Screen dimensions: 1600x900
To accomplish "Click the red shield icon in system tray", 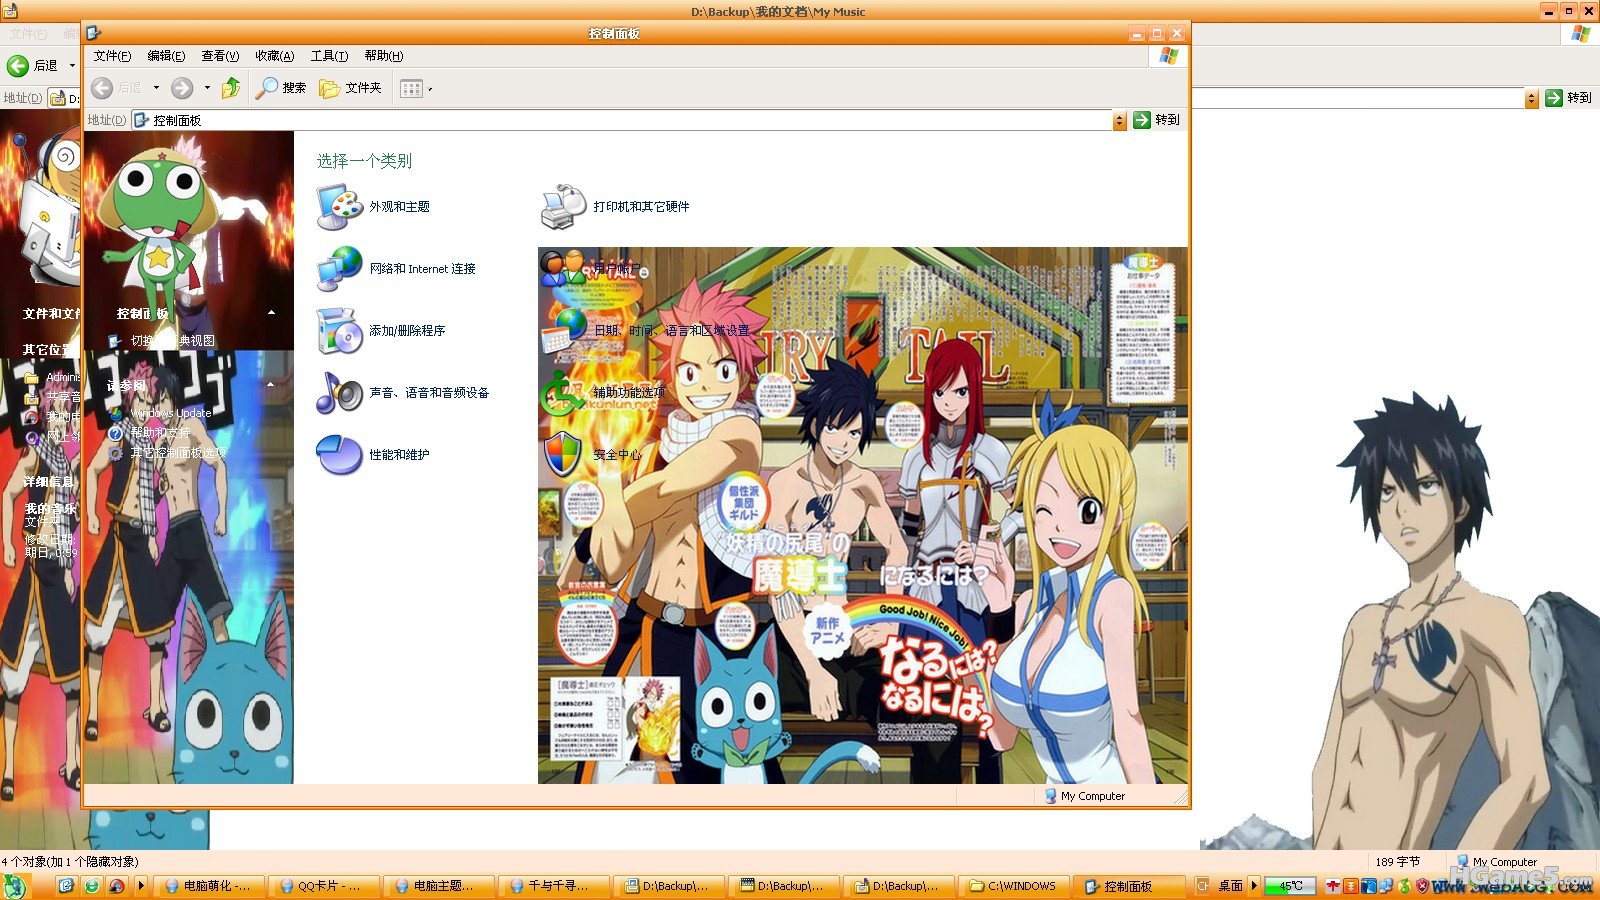I will (1421, 886).
